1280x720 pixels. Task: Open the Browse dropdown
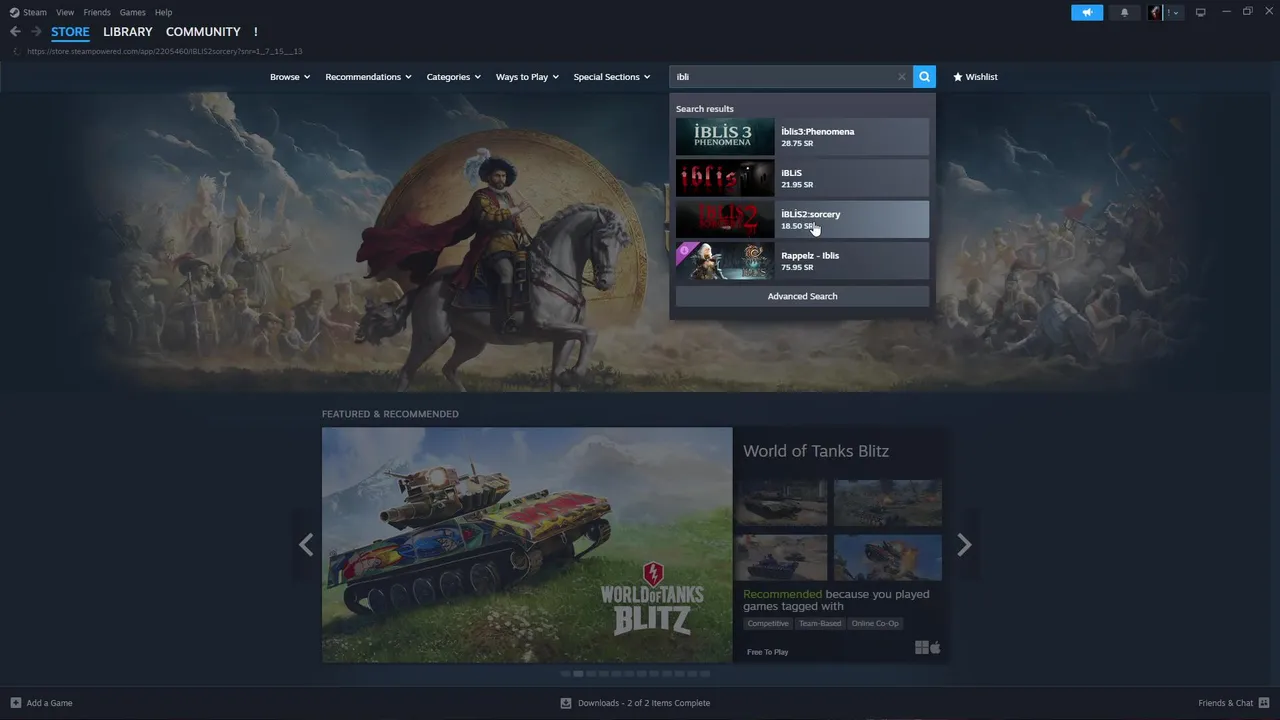point(290,77)
